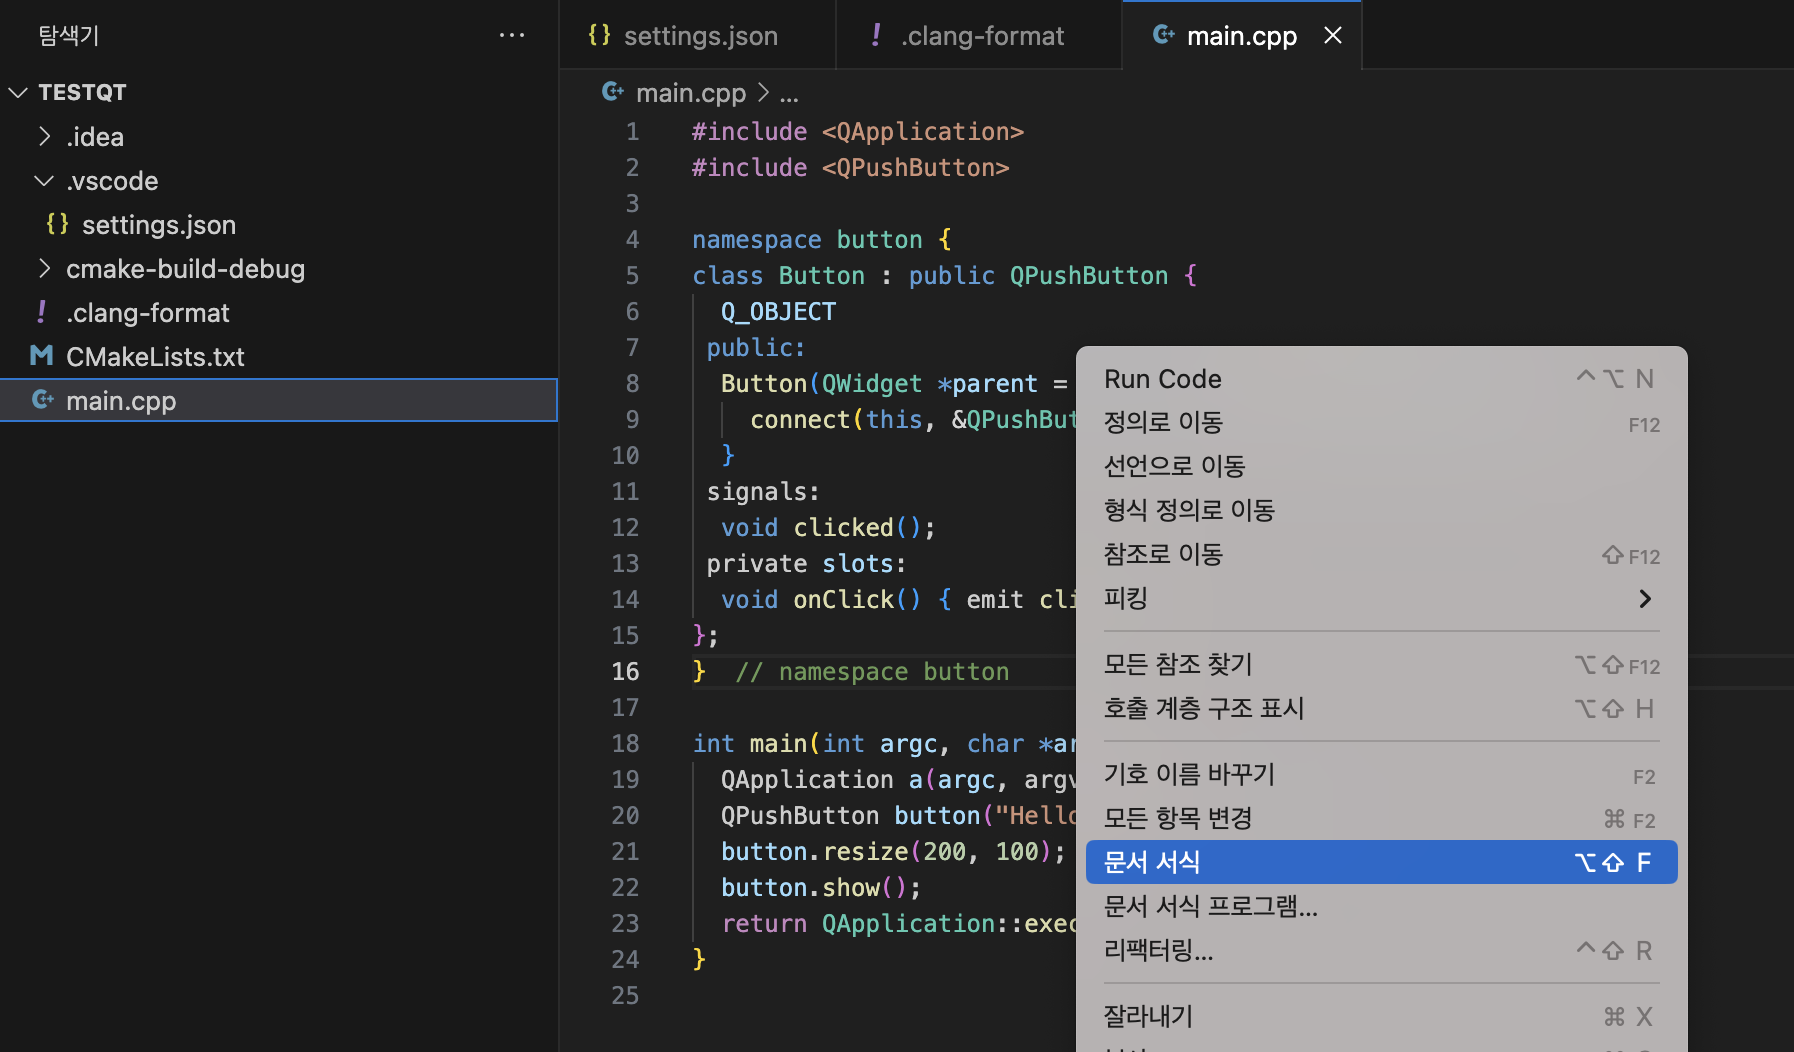Select 정의로 이동 in the context menu

[x=1381, y=423]
